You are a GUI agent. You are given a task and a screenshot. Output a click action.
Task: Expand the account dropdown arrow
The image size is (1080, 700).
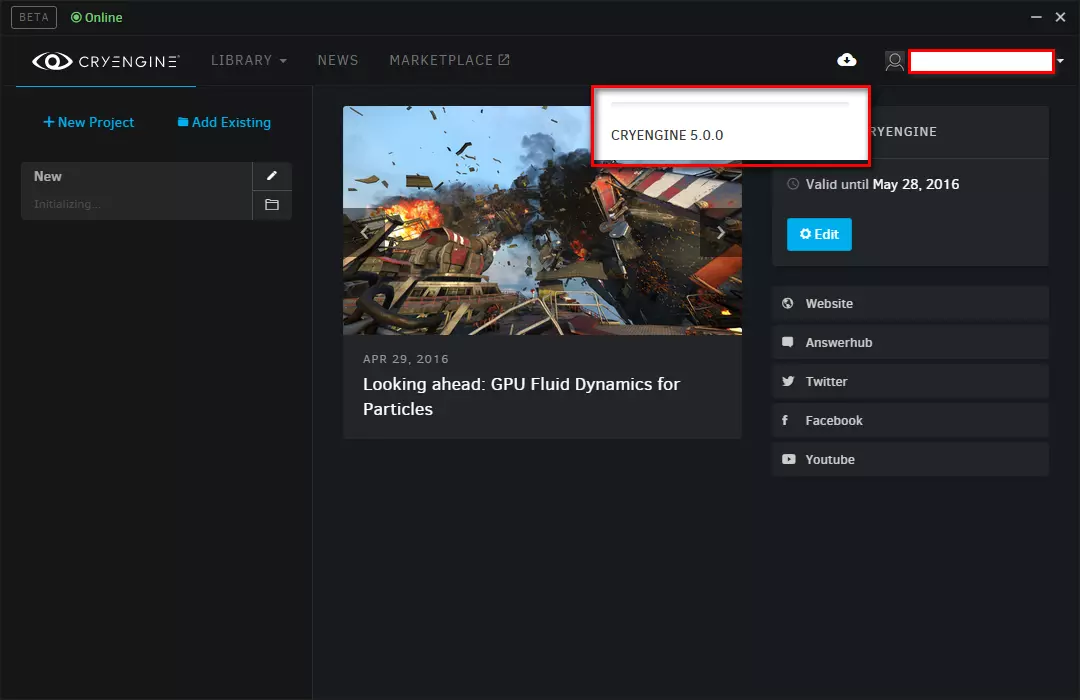click(x=1060, y=62)
